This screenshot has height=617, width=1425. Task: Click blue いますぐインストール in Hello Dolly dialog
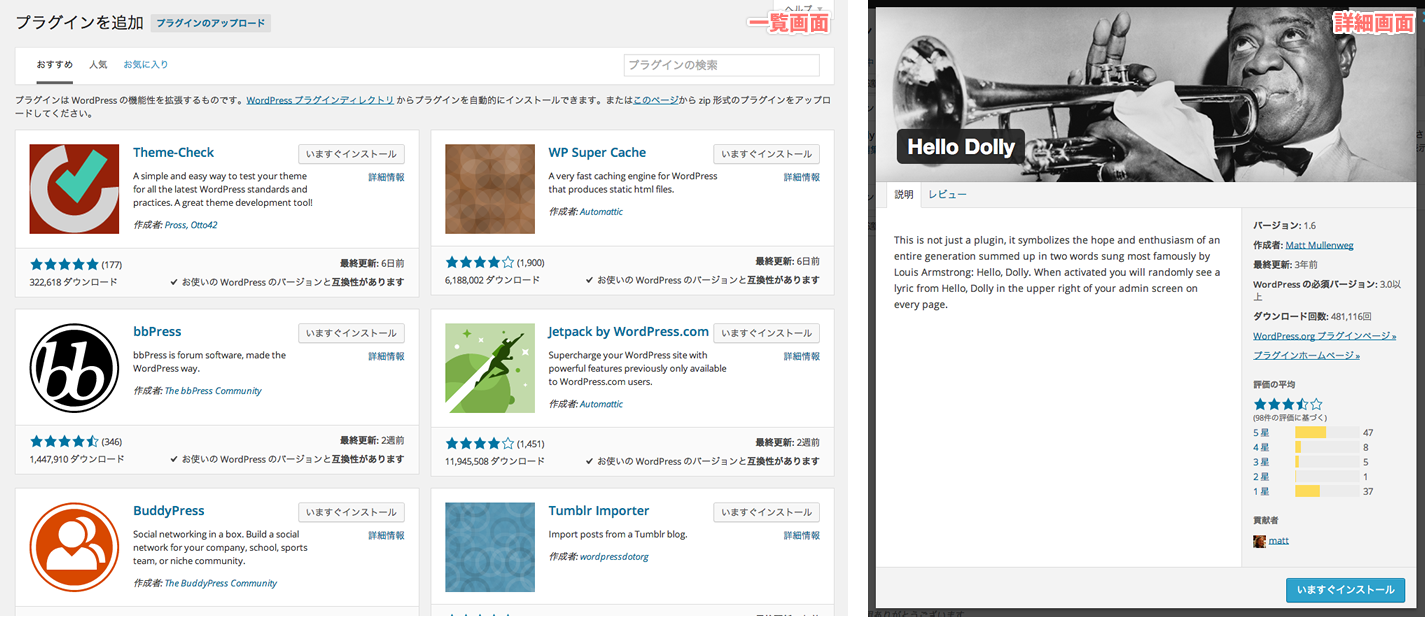[1345, 590]
